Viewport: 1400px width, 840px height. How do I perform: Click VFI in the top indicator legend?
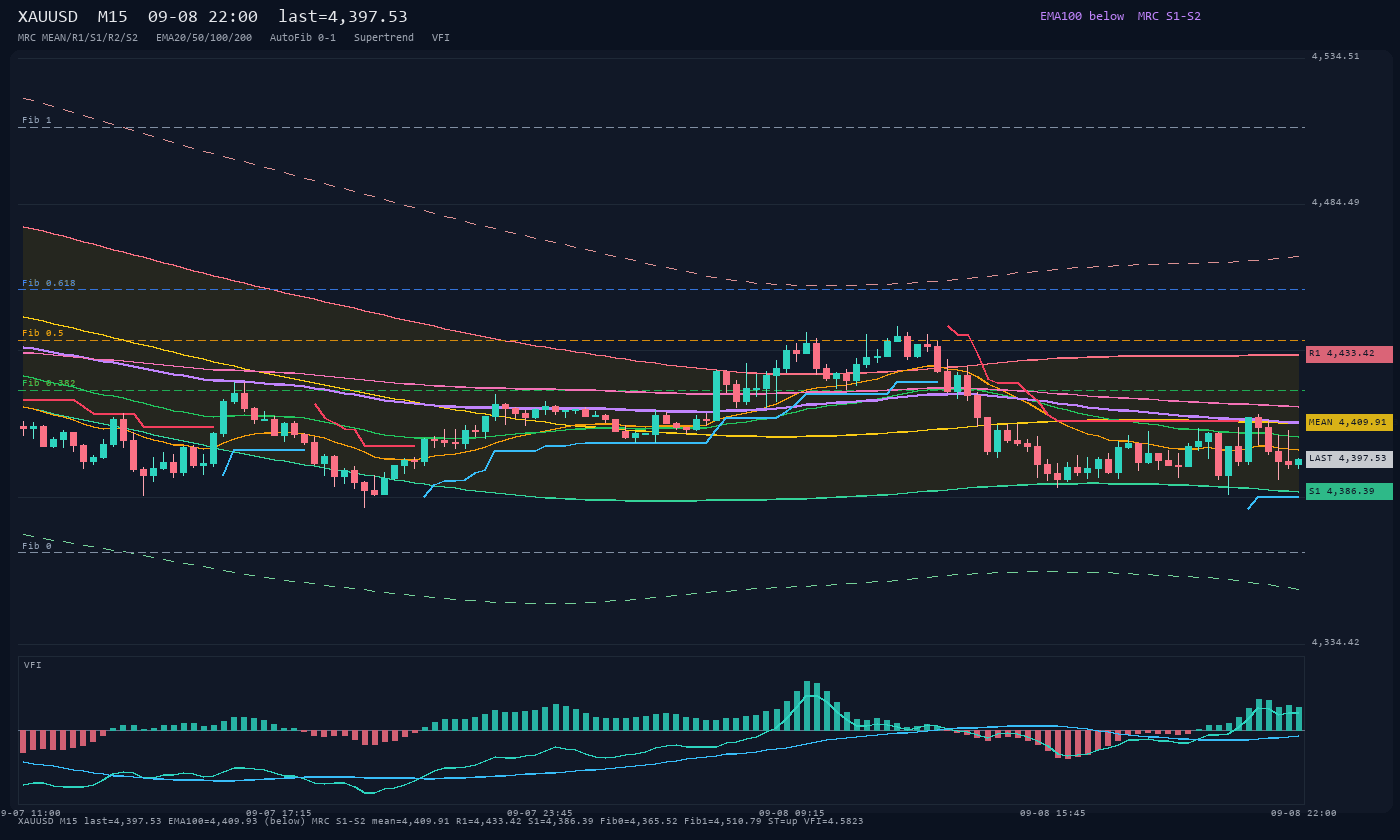tap(441, 38)
